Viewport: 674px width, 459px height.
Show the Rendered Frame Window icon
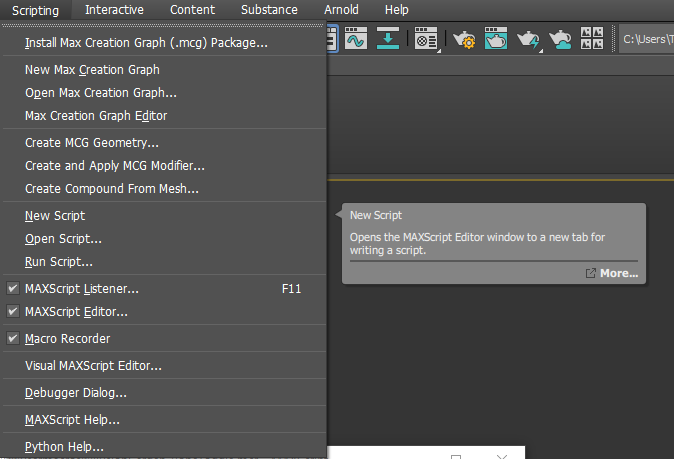(496, 39)
